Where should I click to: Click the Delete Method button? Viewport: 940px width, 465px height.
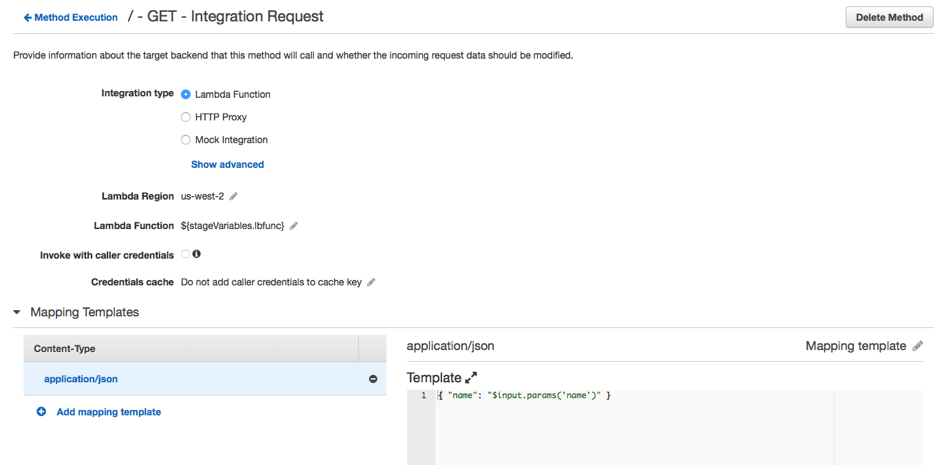(889, 17)
